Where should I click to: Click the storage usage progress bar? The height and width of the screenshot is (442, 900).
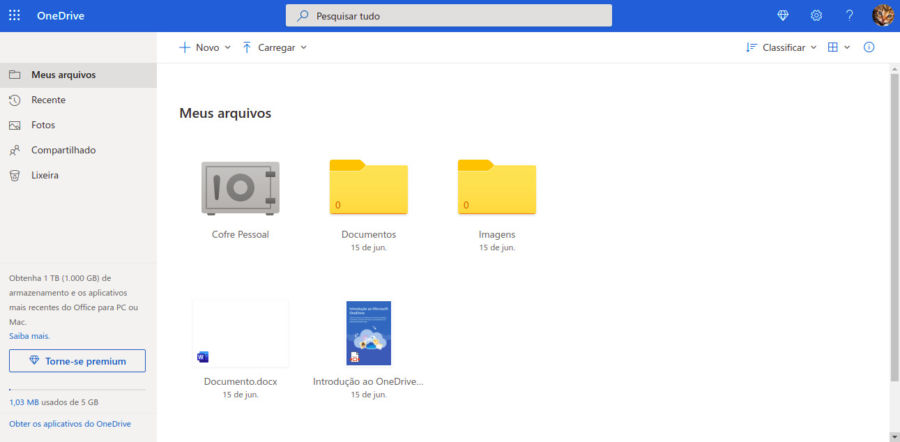pyautogui.click(x=77, y=390)
